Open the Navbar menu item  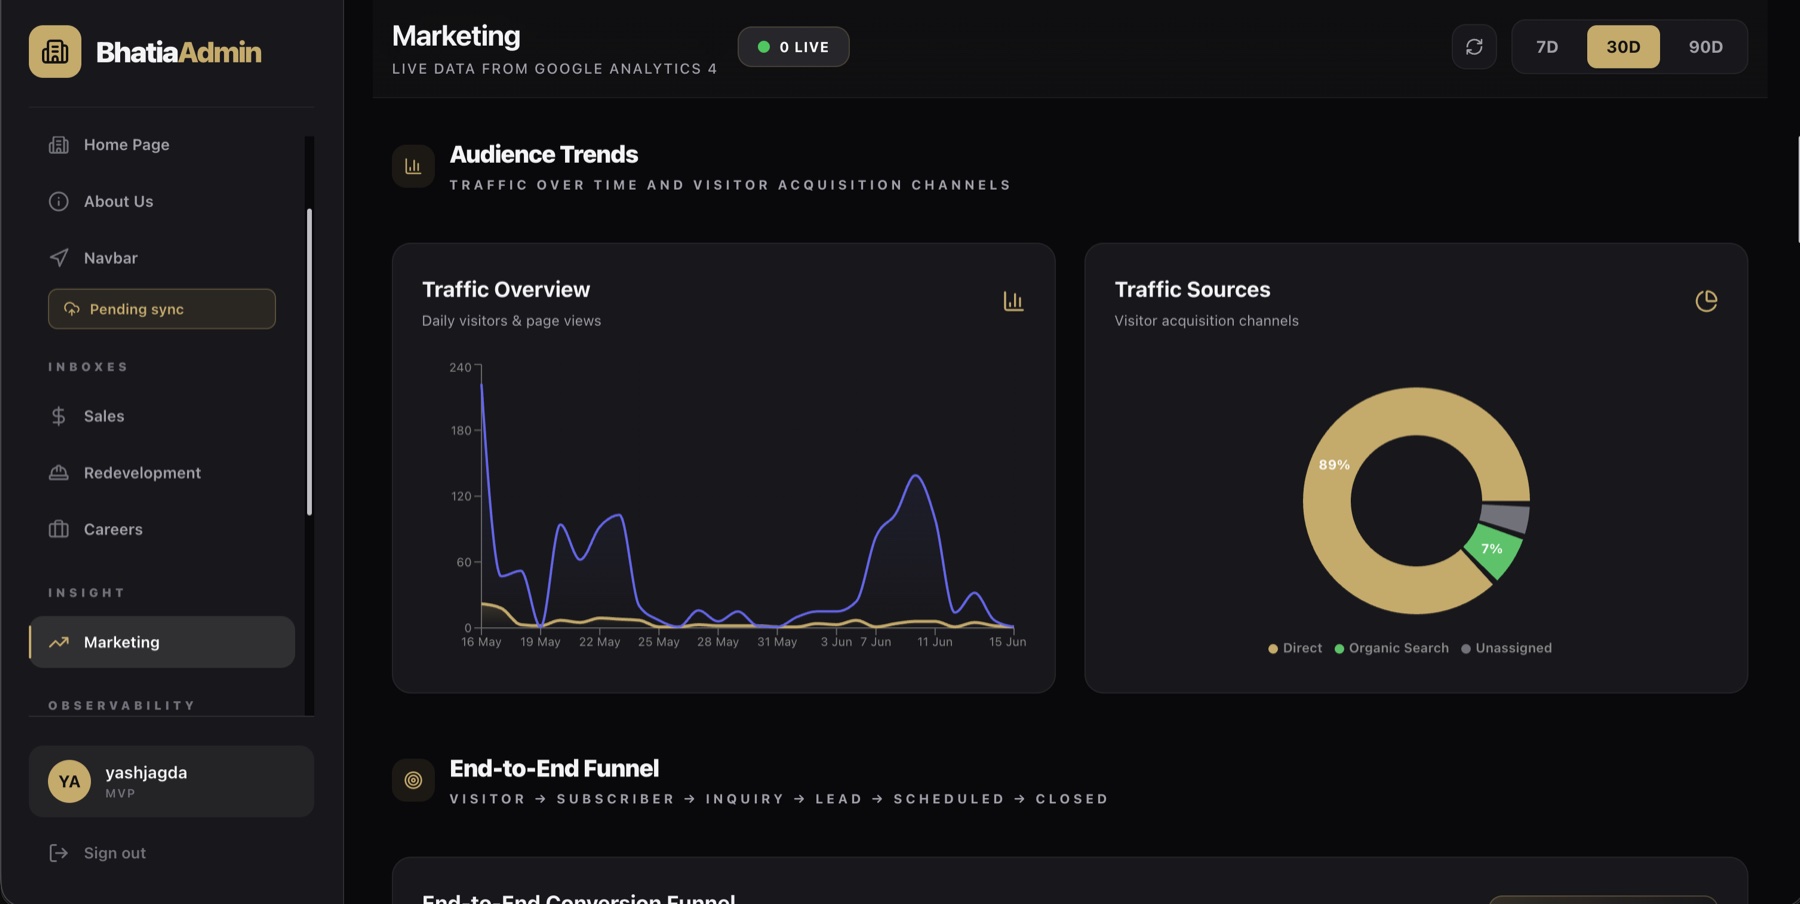(x=162, y=258)
